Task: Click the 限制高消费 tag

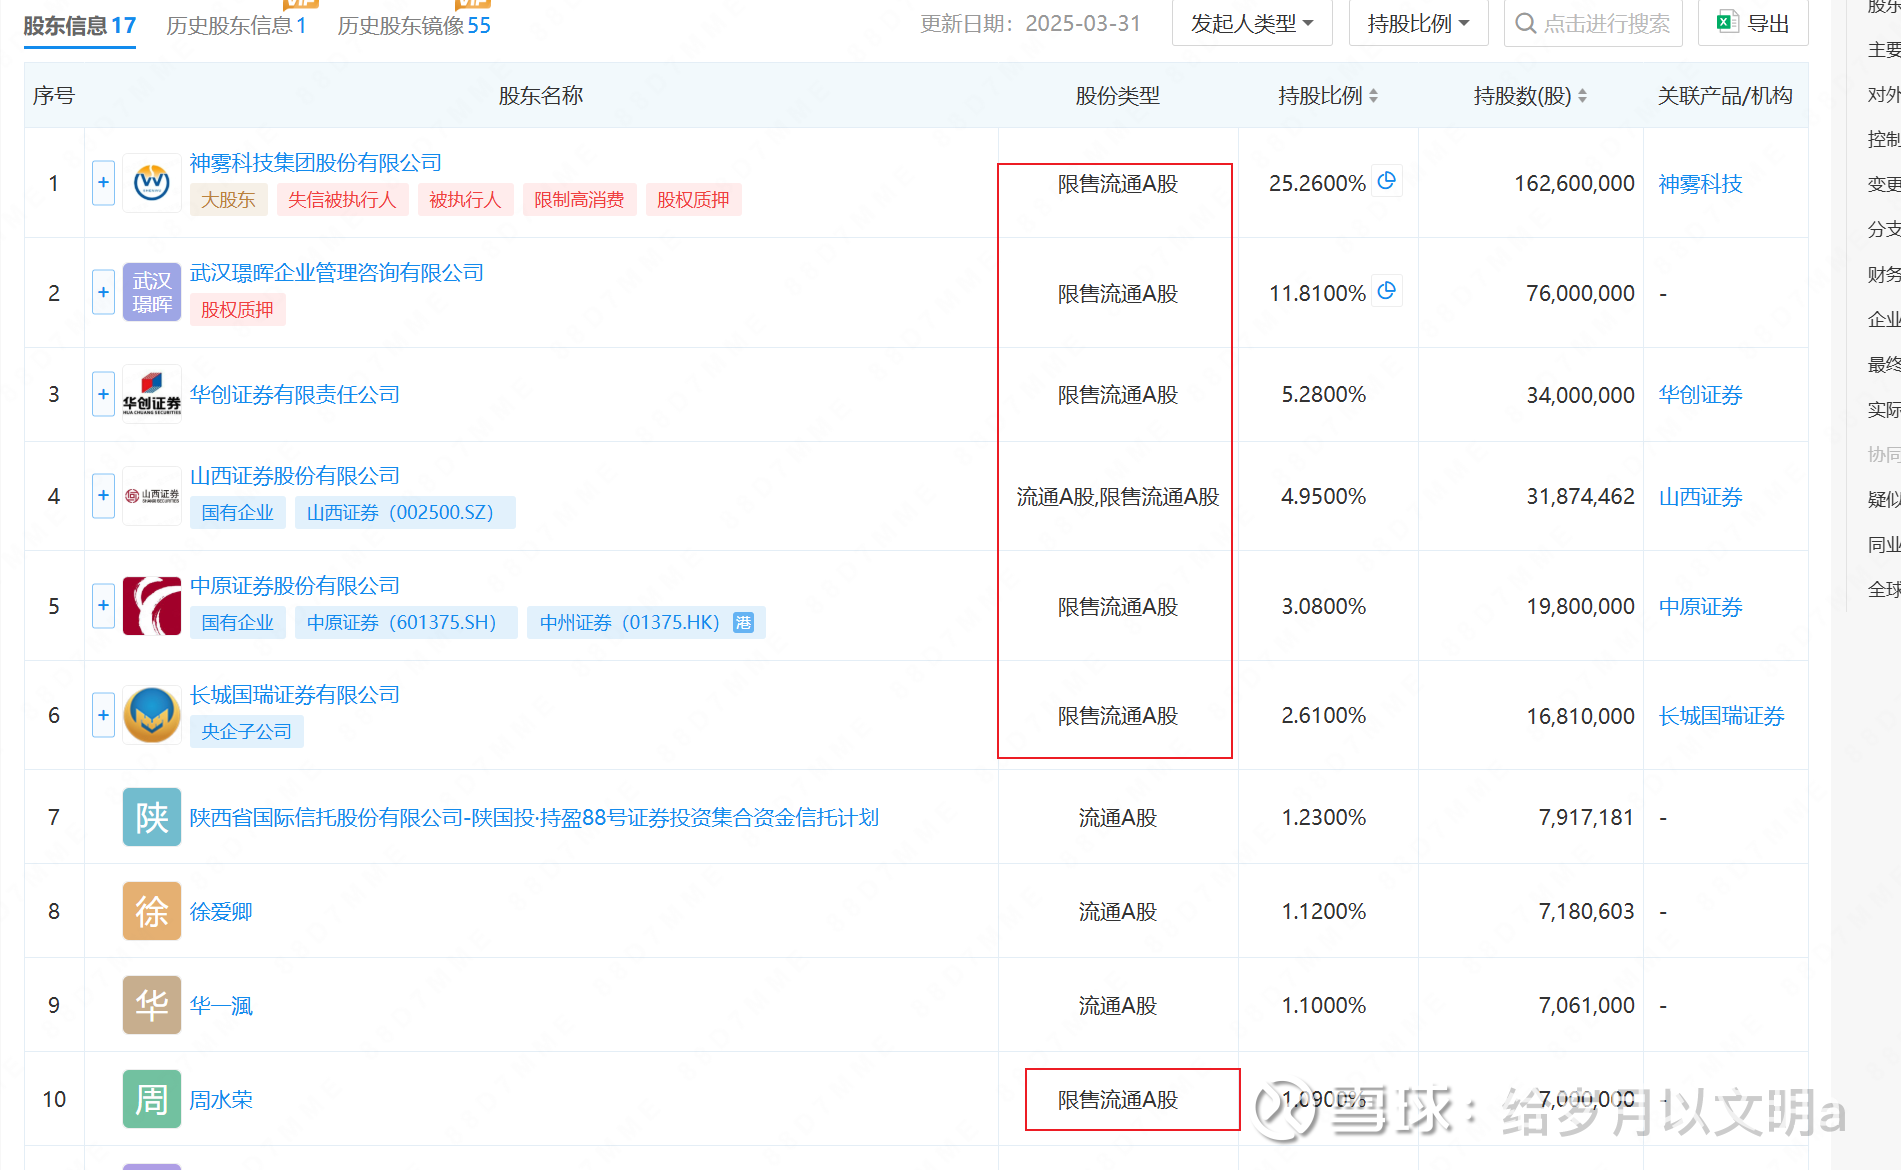Action: [x=579, y=200]
